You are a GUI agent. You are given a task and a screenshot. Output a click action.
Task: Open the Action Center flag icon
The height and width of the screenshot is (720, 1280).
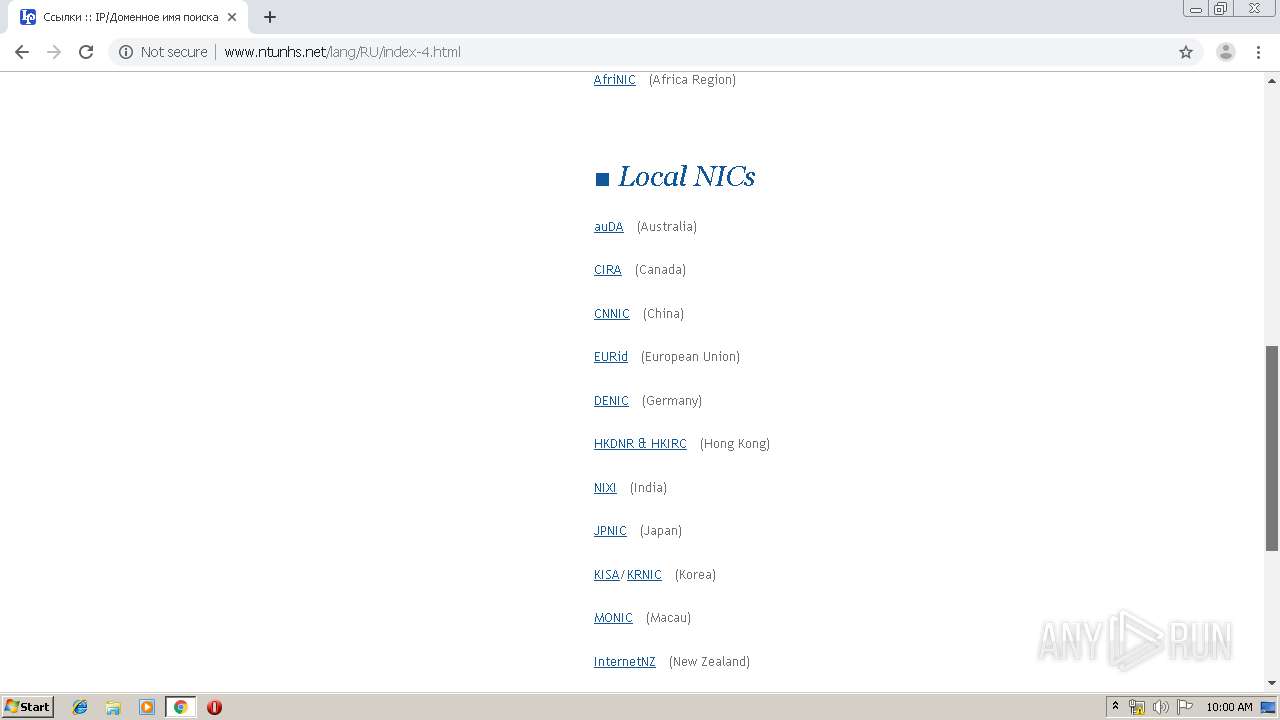1185,707
